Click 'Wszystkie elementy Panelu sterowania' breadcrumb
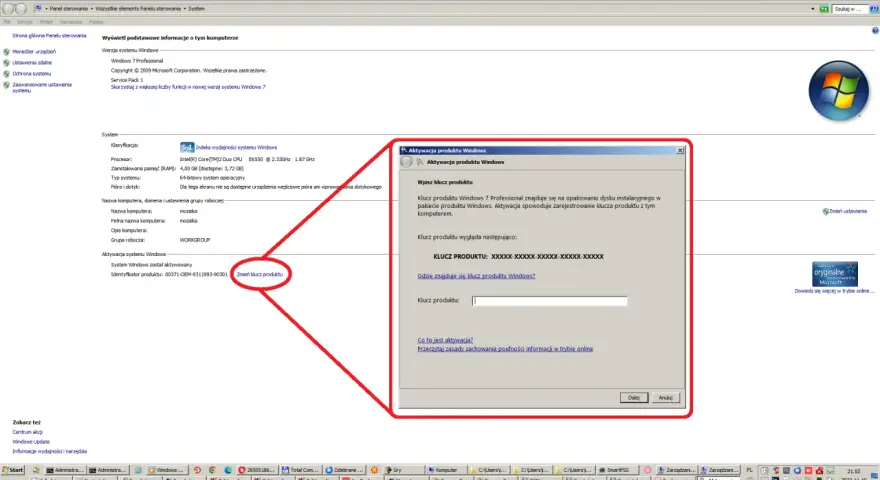Image resolution: width=880 pixels, height=480 pixels. pyautogui.click(x=138, y=8)
